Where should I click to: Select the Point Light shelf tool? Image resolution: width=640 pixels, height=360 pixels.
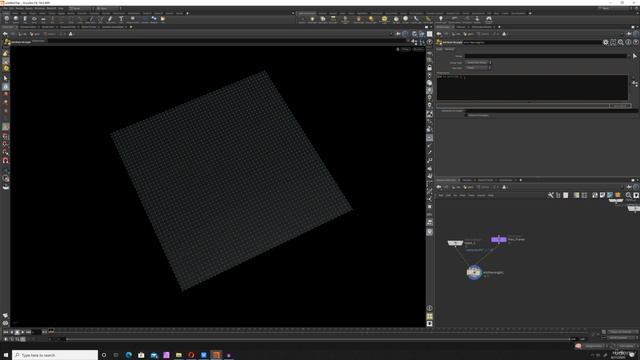312,19
